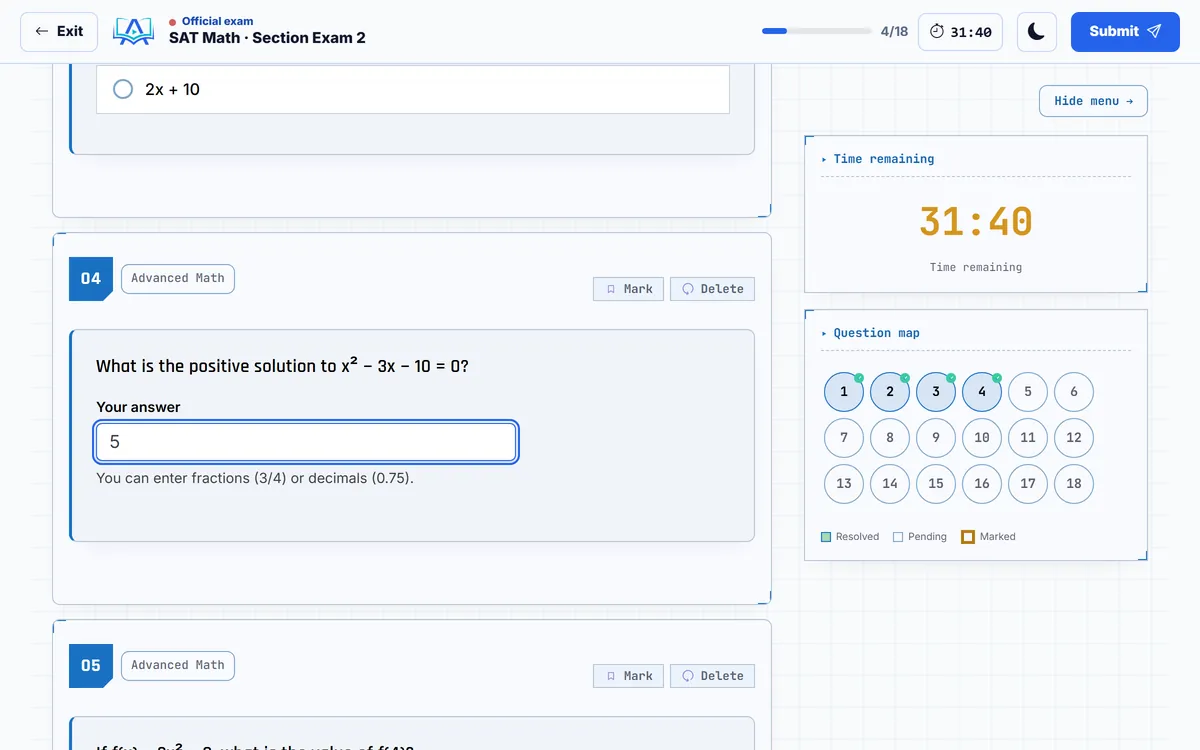Click the 4/18 progress counter

pos(894,32)
